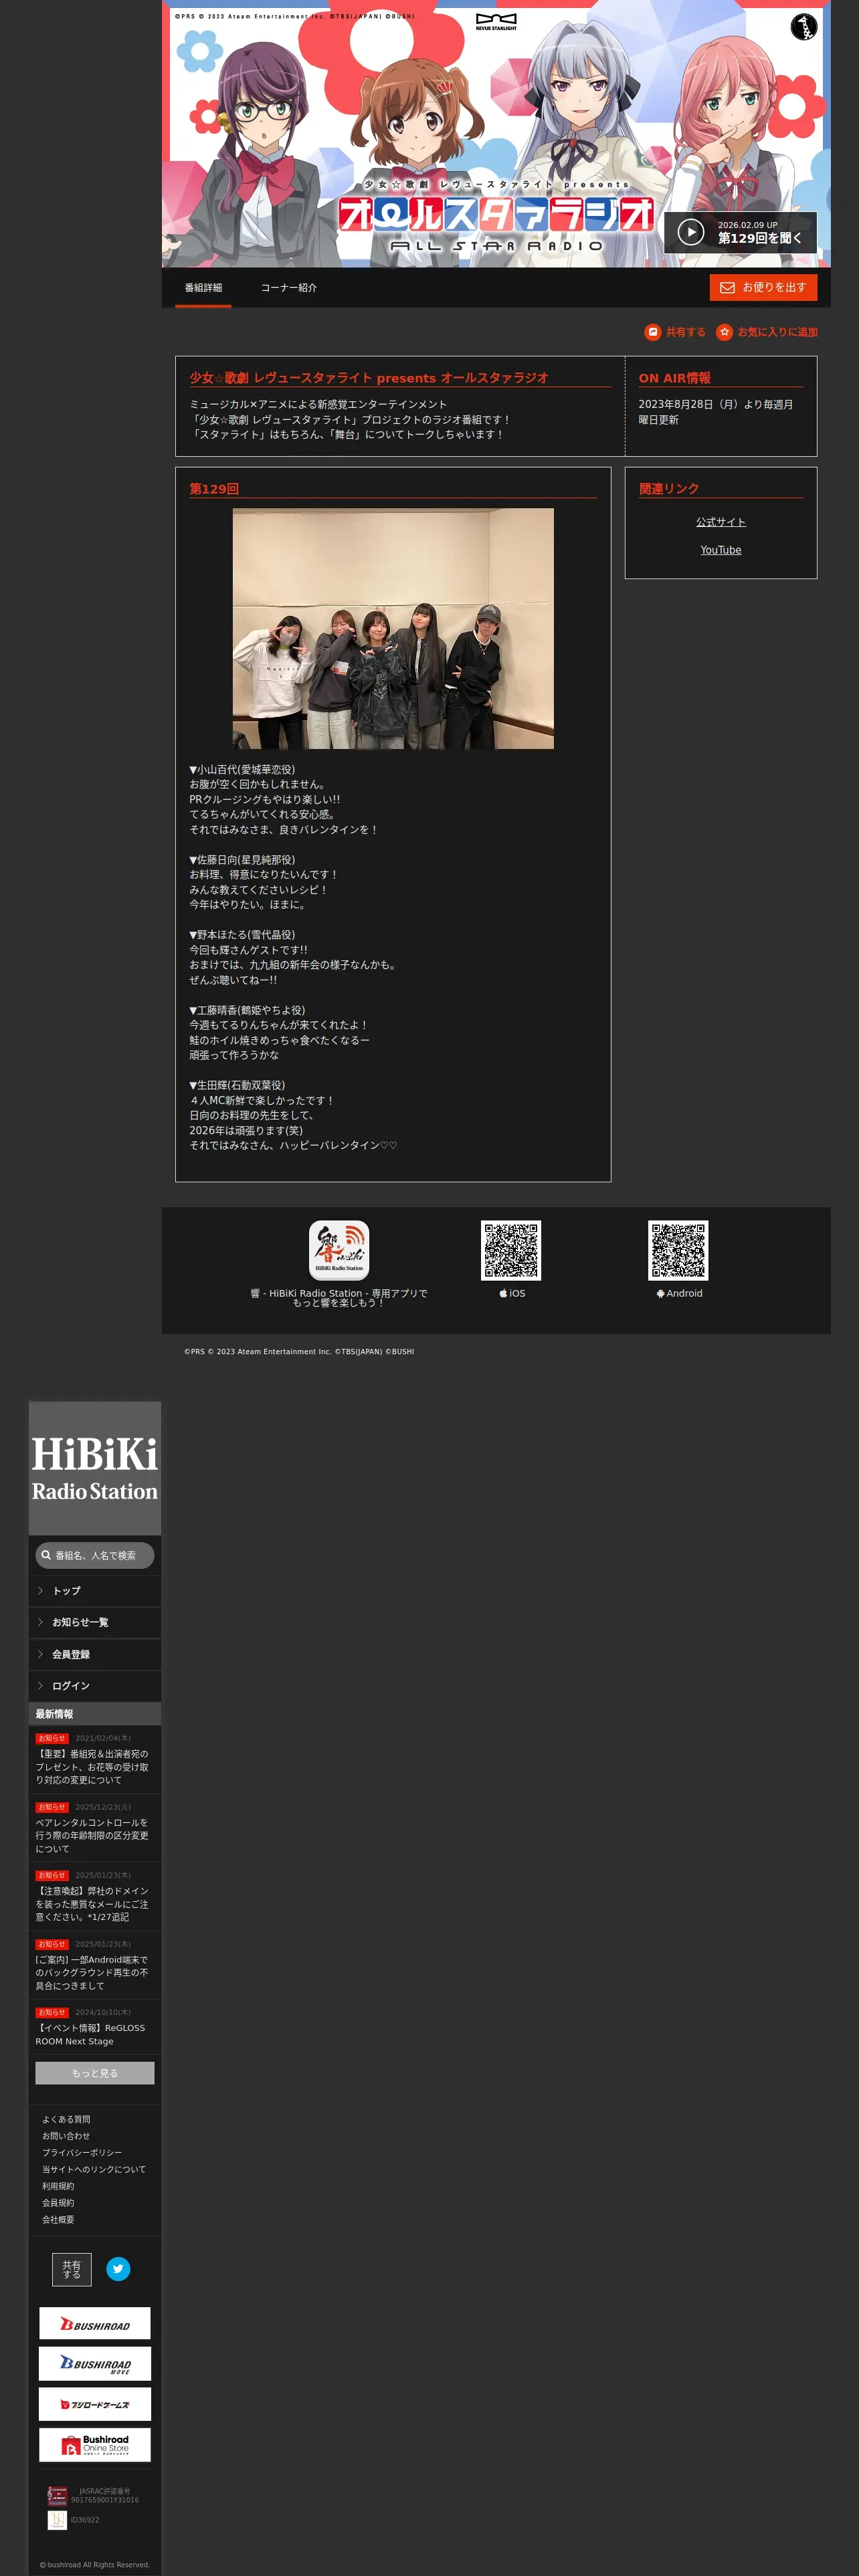Open プライバシーポリシー footer link
Screen dimensions: 859x2576
click(82, 2152)
